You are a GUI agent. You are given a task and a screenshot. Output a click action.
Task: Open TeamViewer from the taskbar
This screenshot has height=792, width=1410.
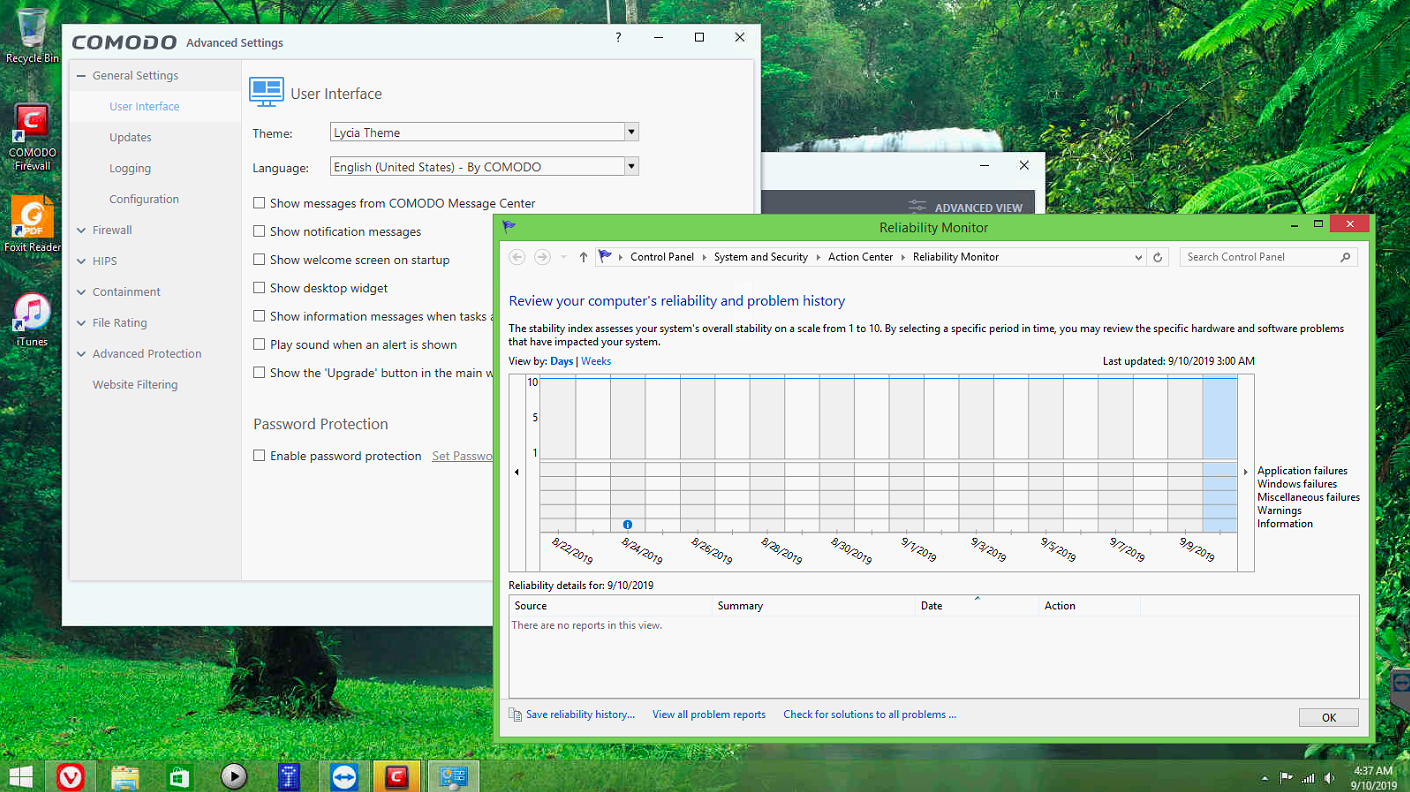pyautogui.click(x=343, y=776)
